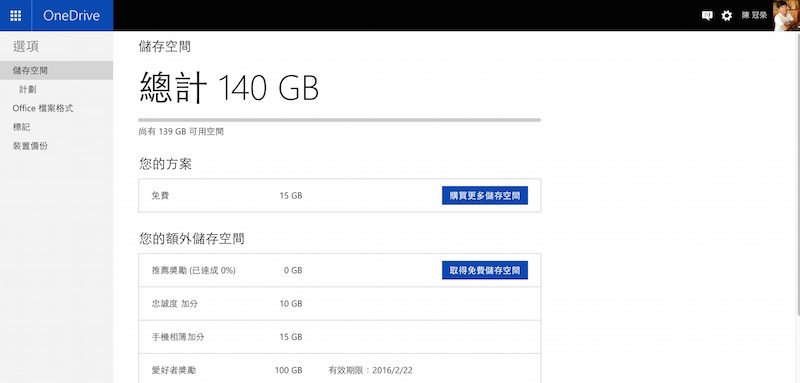Click the 手機相簿加分 row label
Image resolution: width=800 pixels, height=383 pixels.
[178, 337]
